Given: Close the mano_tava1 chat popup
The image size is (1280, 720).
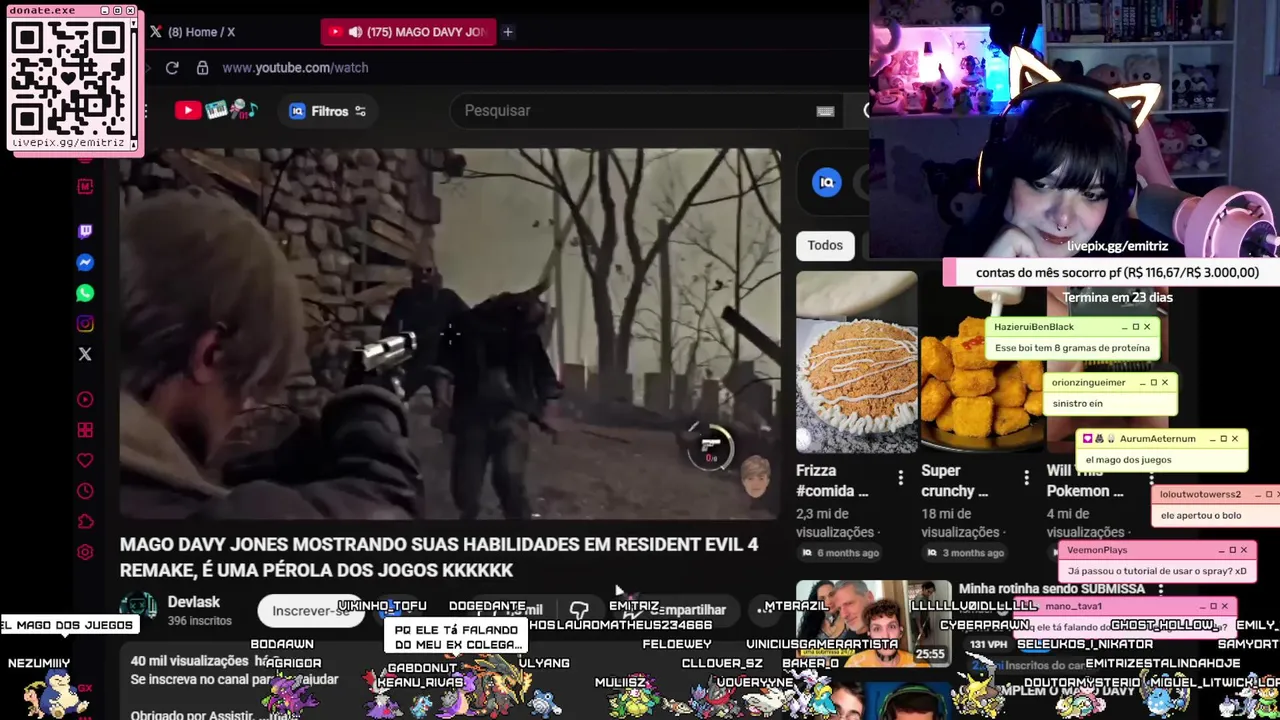Looking at the screenshot, I should (x=1224, y=606).
